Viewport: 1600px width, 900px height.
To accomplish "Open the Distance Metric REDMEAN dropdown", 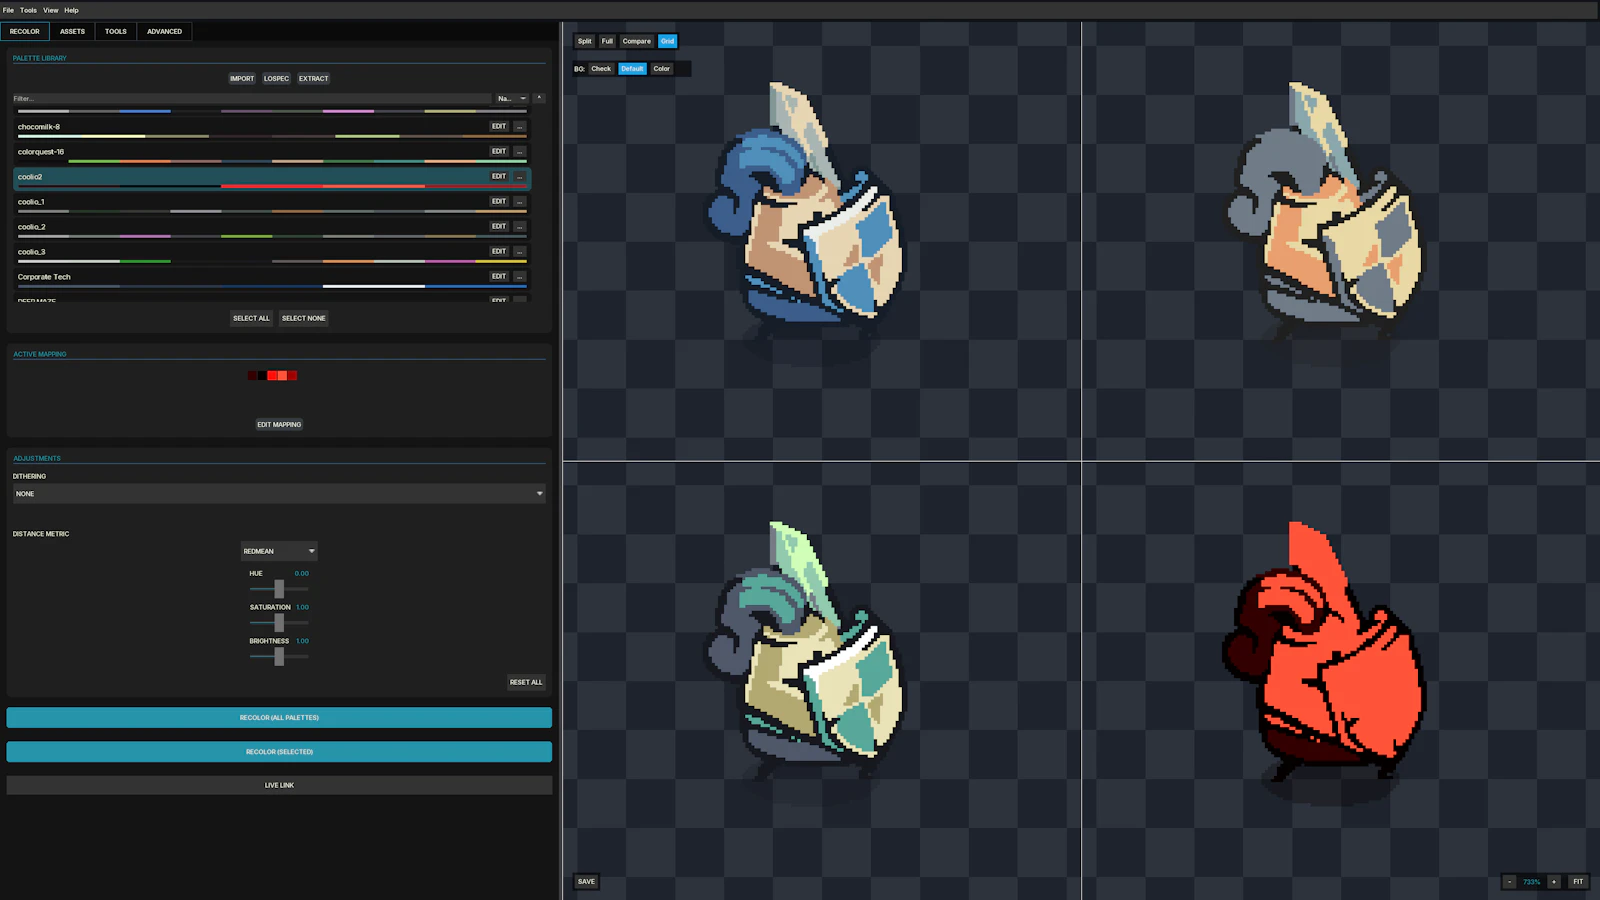I will [x=279, y=551].
